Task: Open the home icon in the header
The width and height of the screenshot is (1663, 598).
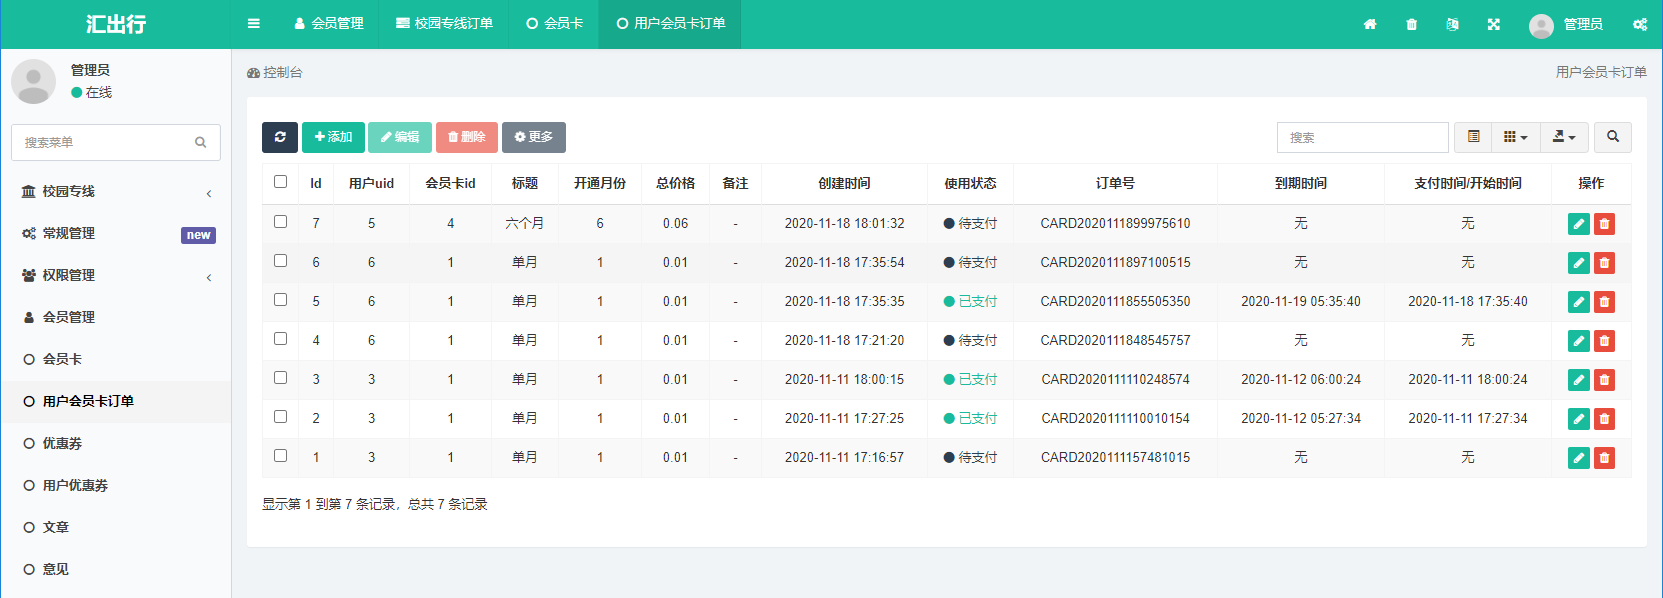Action: [1370, 24]
